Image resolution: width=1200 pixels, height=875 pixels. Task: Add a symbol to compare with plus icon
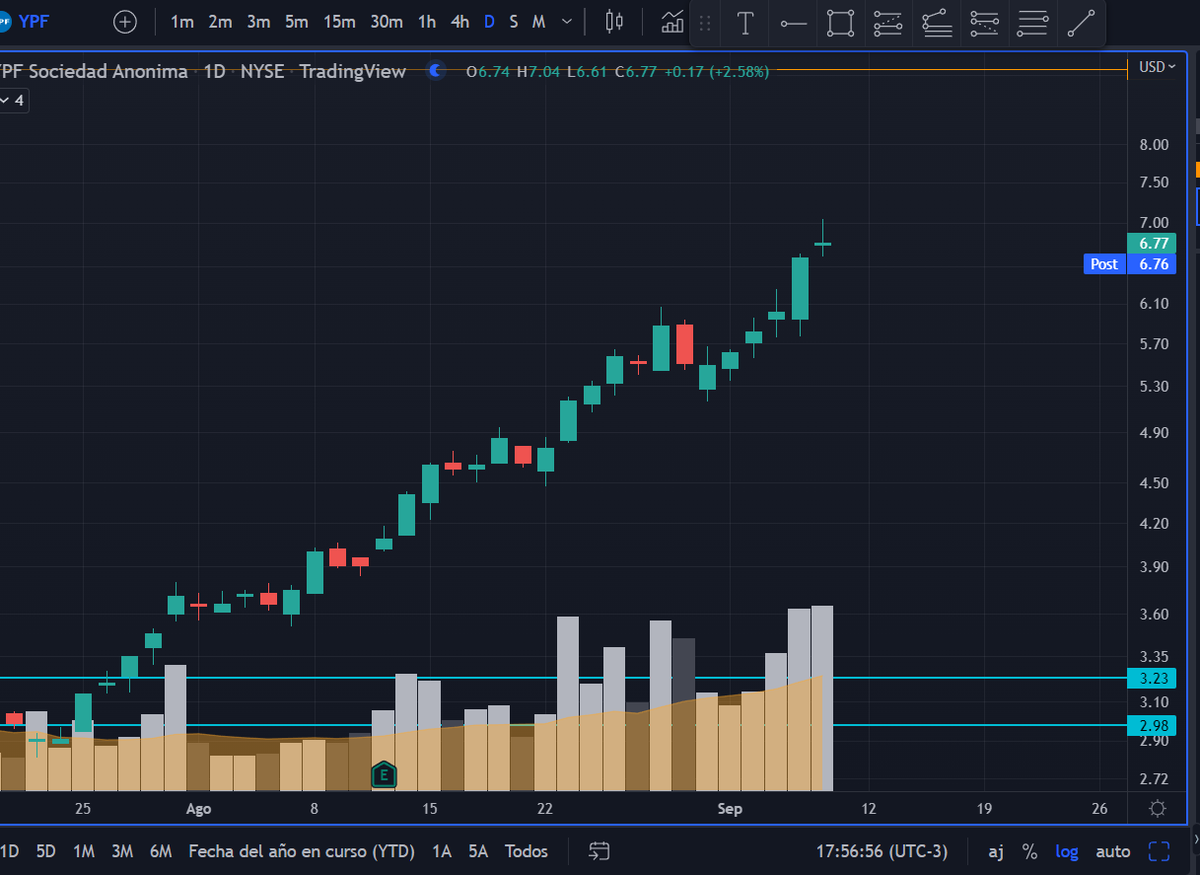[124, 21]
